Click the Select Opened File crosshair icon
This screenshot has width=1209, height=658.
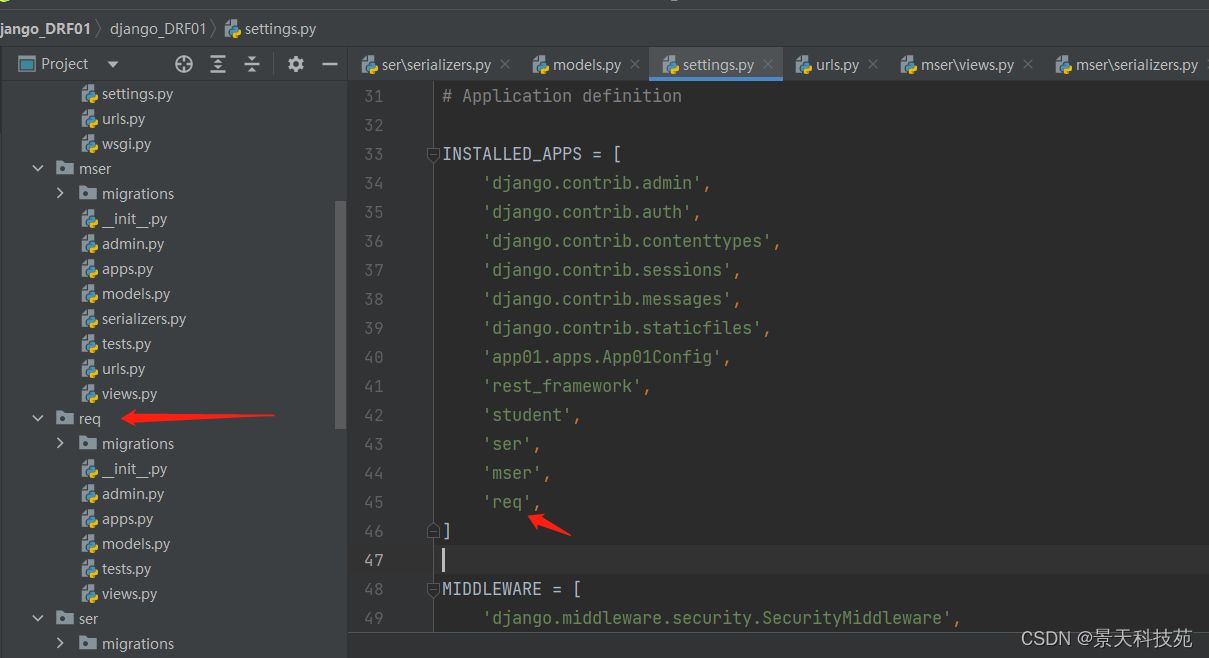click(x=184, y=63)
